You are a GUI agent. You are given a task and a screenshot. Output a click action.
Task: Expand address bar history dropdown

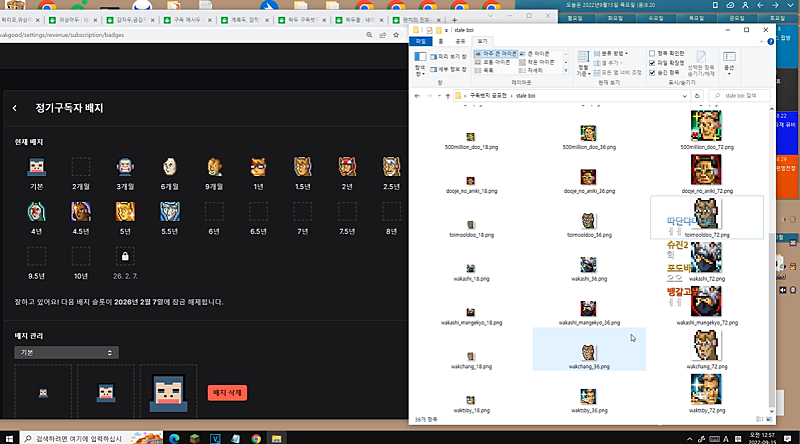[684, 96]
